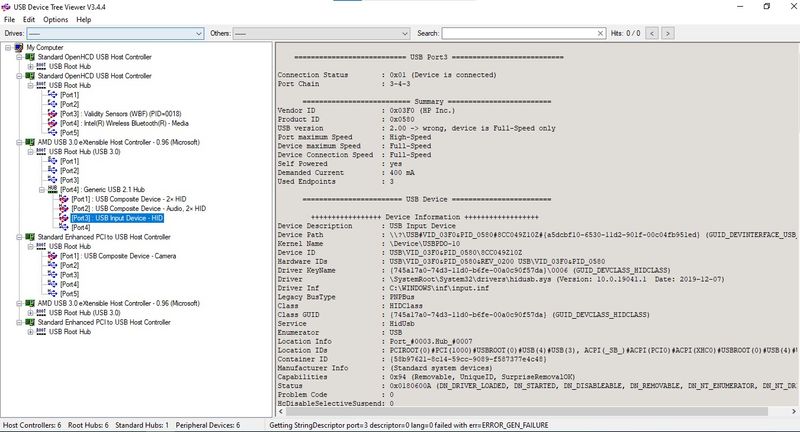The width and height of the screenshot is (800, 432).
Task: Click the USB Device Tree Viewer title bar icon
Action: pos(8,6)
